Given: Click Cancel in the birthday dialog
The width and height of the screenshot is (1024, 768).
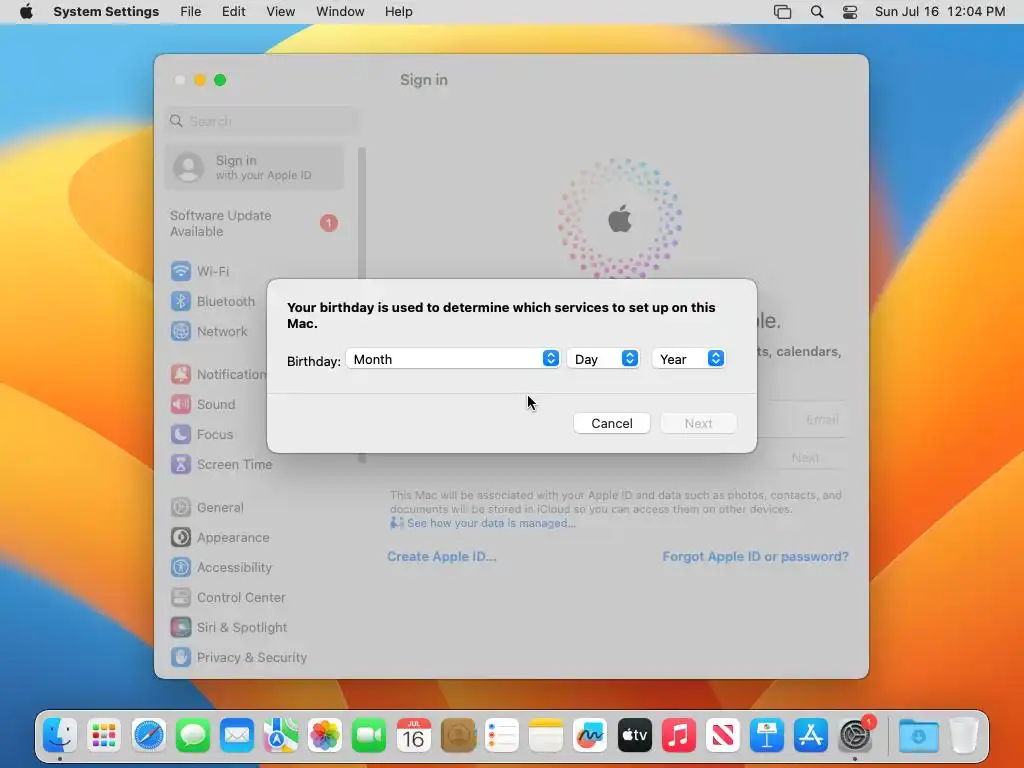Looking at the screenshot, I should 611,423.
